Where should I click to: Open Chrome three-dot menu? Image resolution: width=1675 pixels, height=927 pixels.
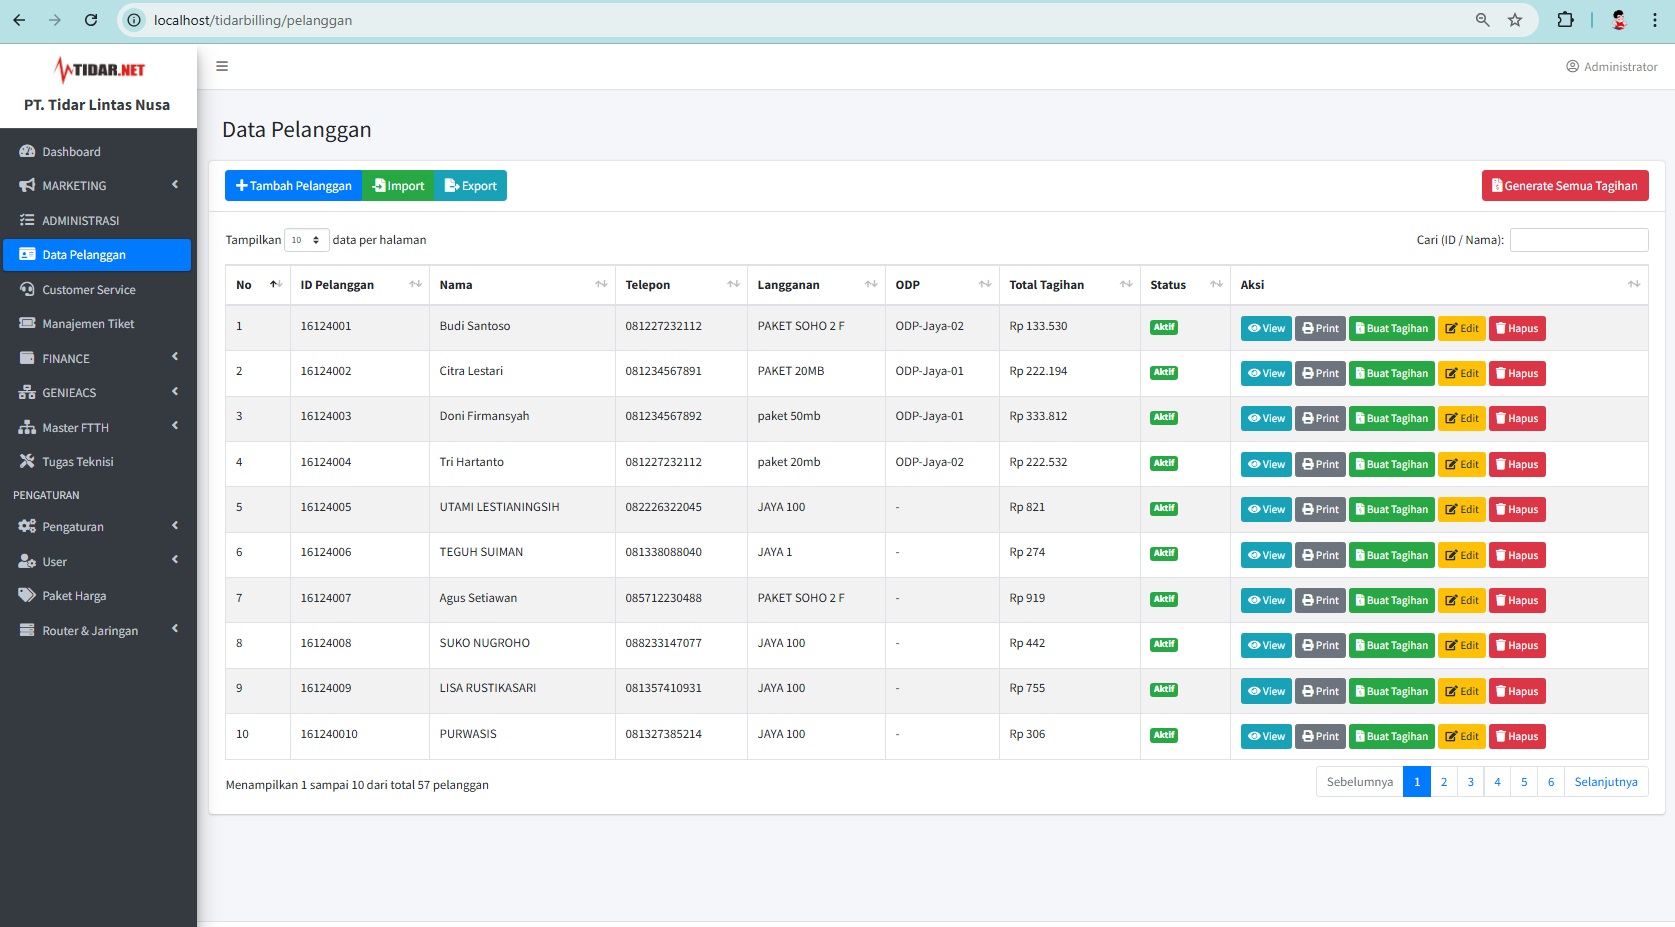point(1655,20)
